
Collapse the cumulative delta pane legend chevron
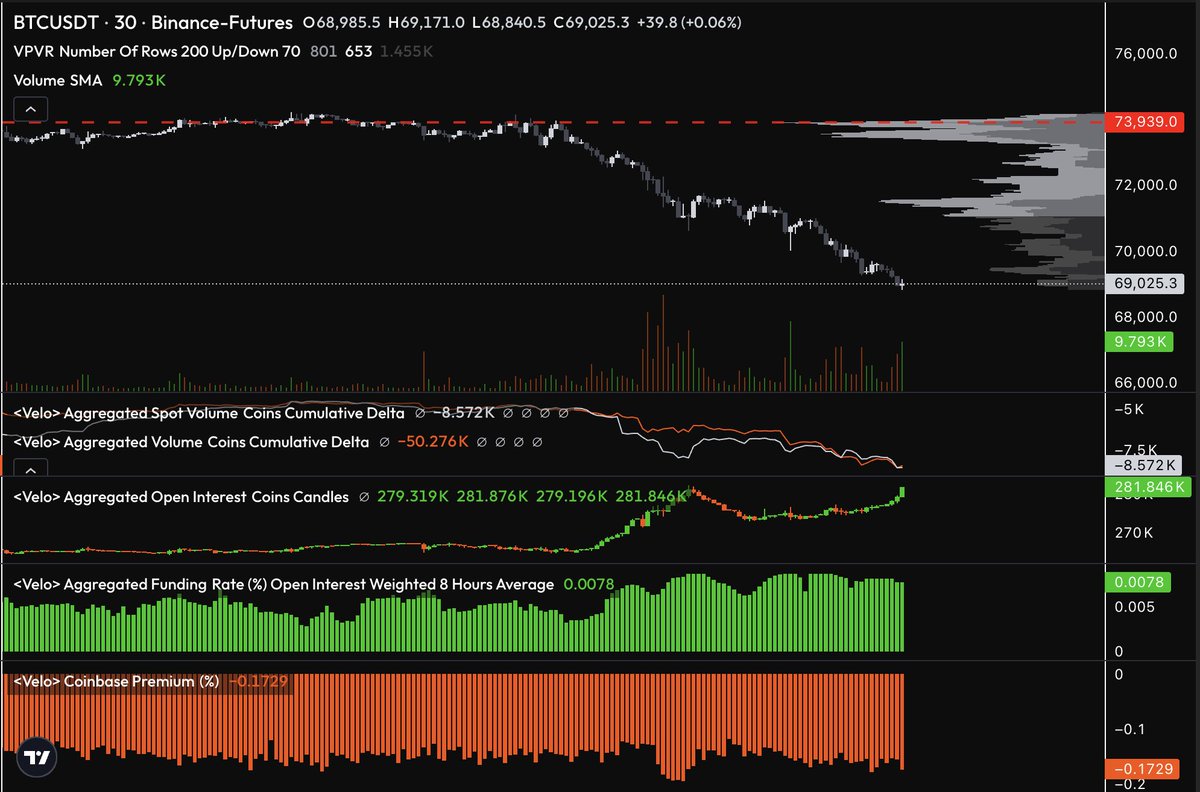31,469
